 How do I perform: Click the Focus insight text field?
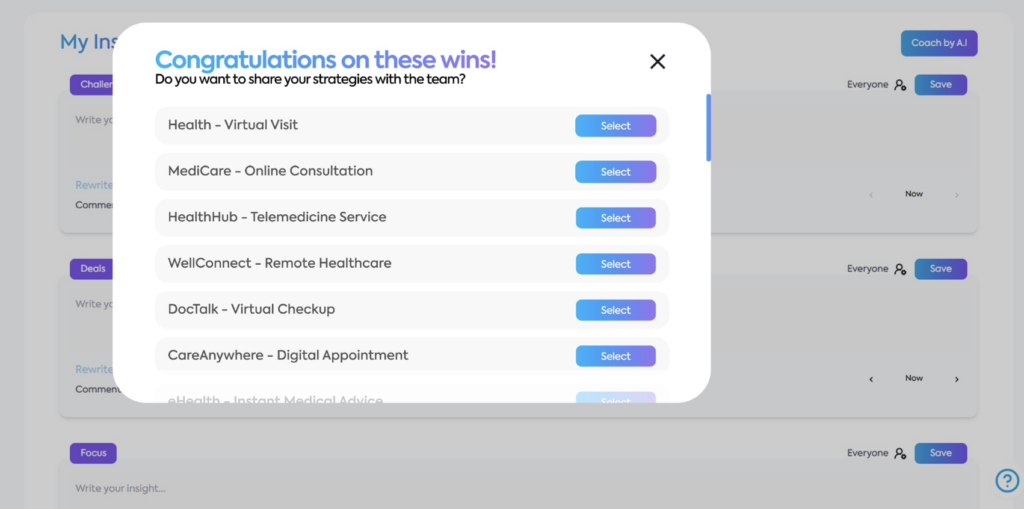pyautogui.click(x=519, y=488)
